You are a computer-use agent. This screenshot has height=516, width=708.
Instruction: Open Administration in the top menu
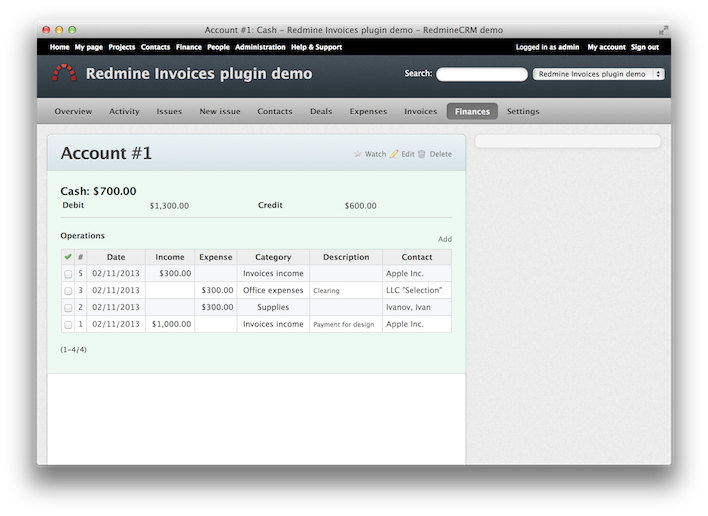[x=260, y=47]
